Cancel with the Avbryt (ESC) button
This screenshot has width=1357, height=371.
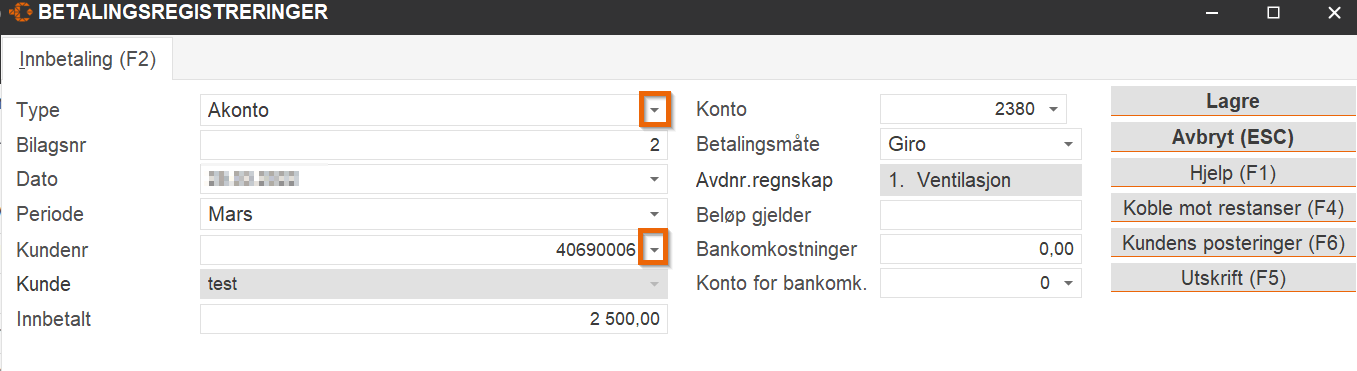point(1232,137)
